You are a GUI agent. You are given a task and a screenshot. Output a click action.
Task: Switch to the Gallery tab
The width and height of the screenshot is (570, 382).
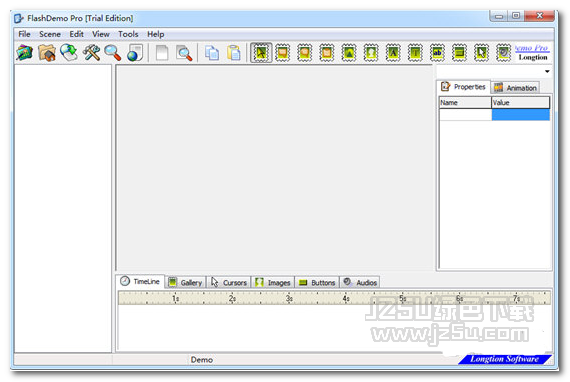coord(186,282)
